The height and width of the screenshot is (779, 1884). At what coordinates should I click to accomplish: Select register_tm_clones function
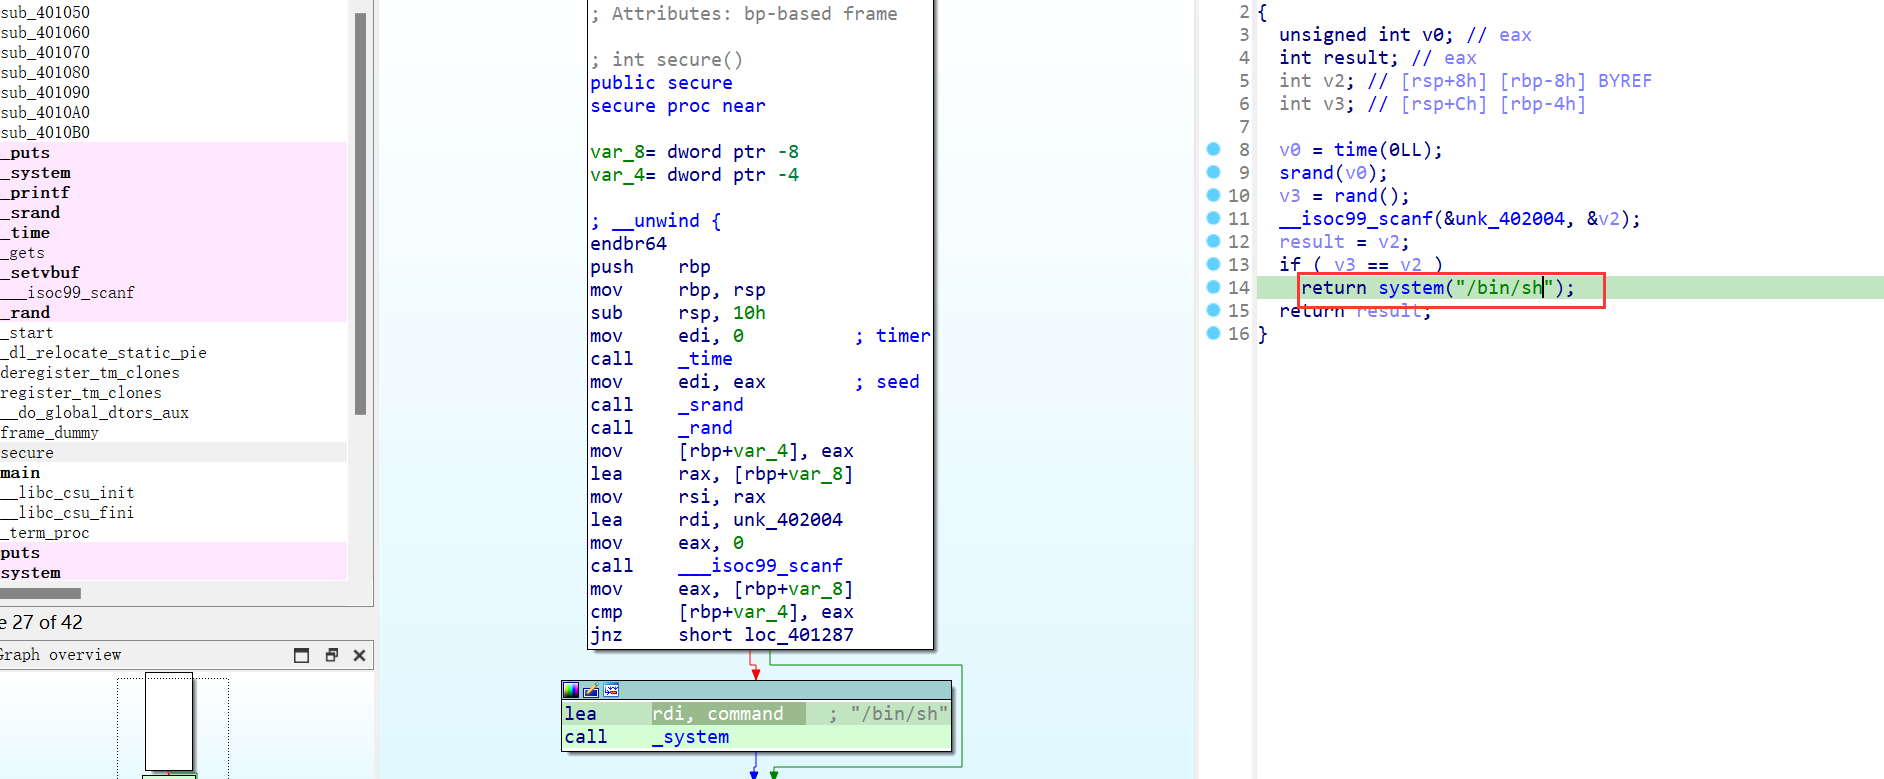click(x=173, y=392)
